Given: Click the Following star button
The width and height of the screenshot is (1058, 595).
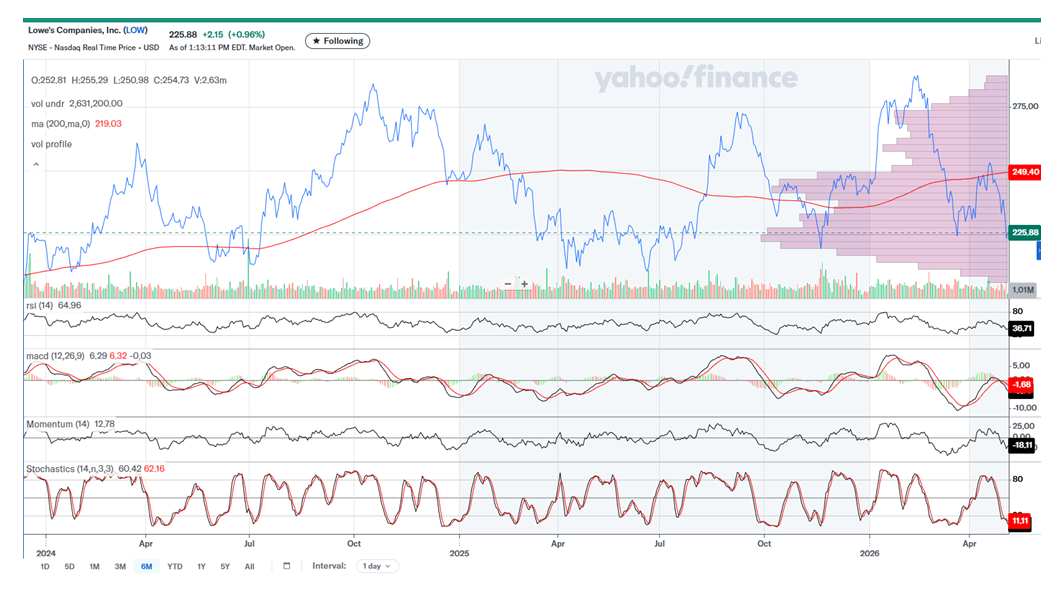Looking at the screenshot, I should pos(337,41).
